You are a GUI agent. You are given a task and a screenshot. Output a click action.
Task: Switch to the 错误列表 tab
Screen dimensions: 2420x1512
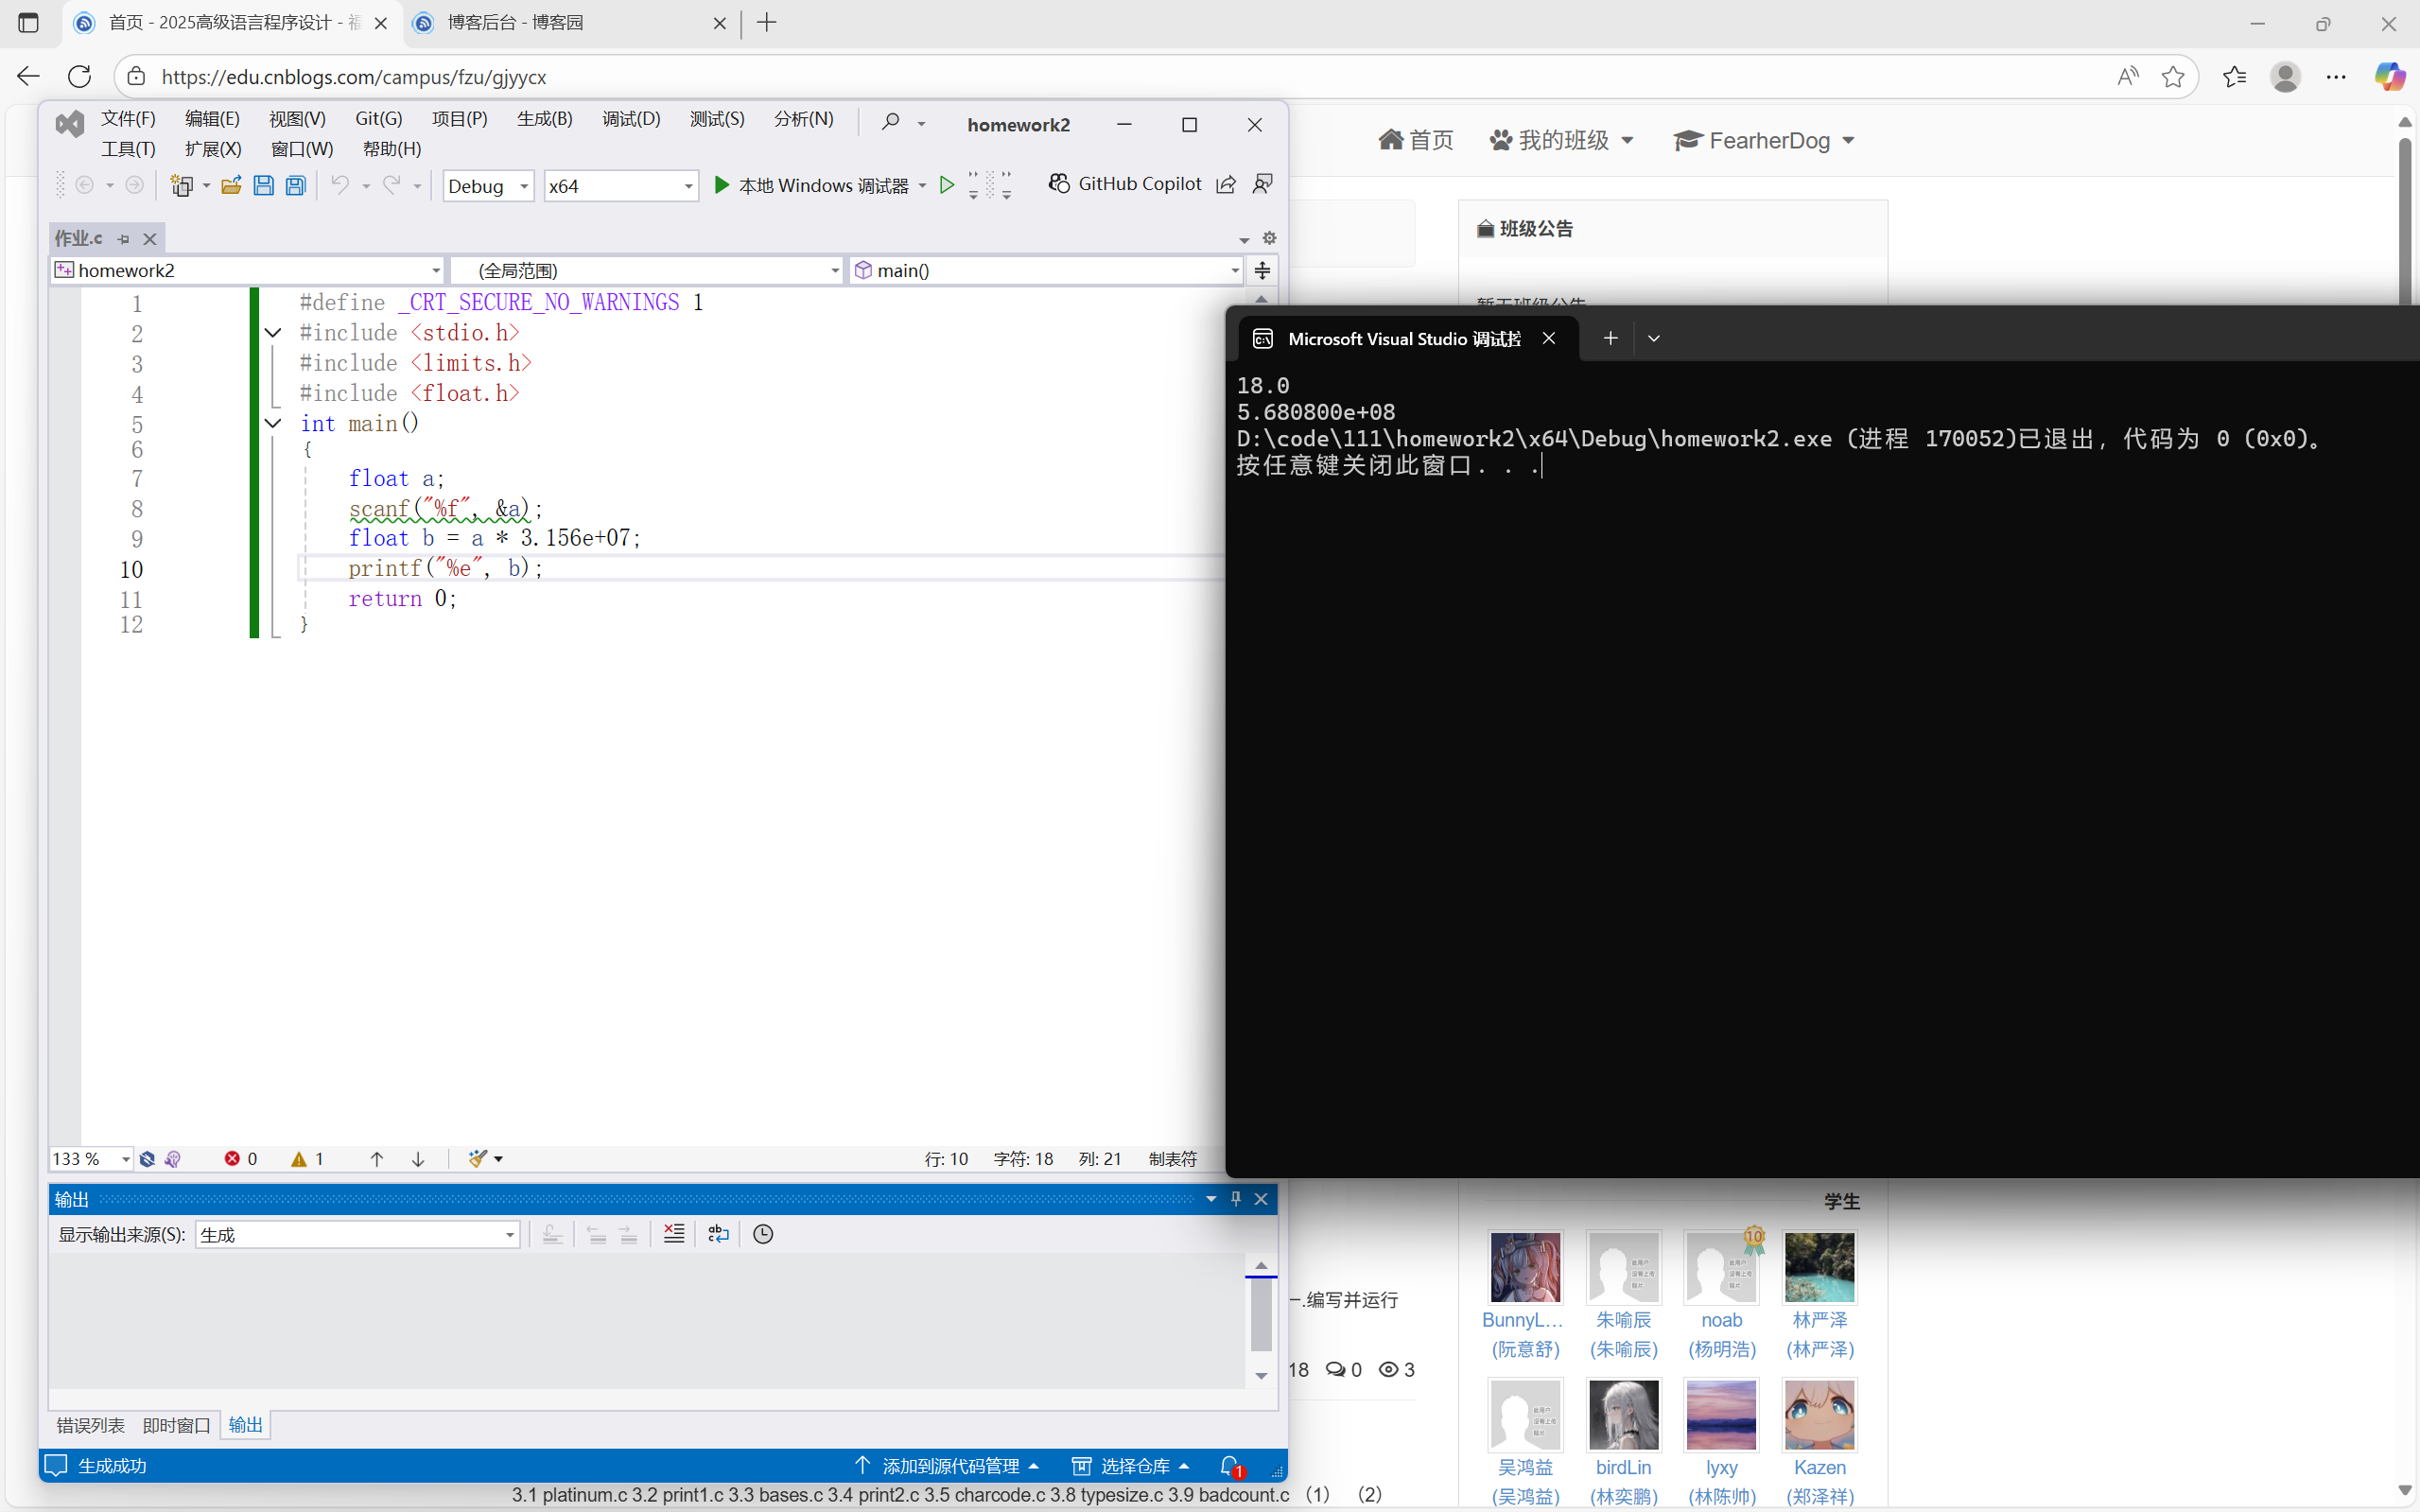click(x=90, y=1425)
